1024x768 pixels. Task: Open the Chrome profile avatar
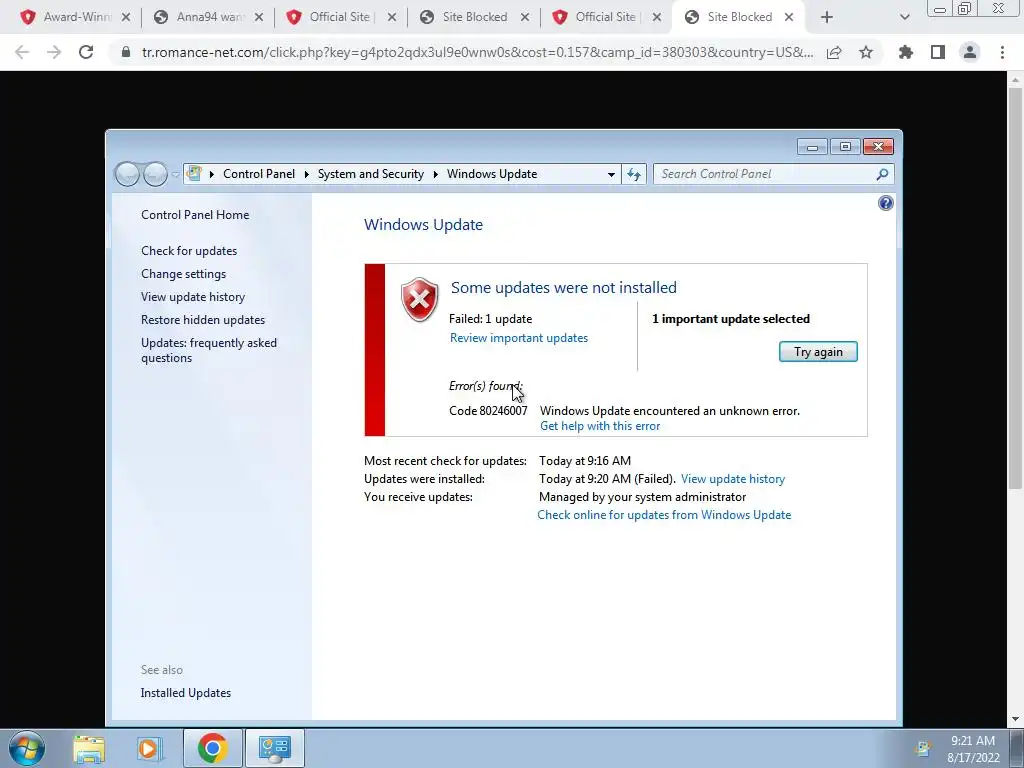(970, 52)
